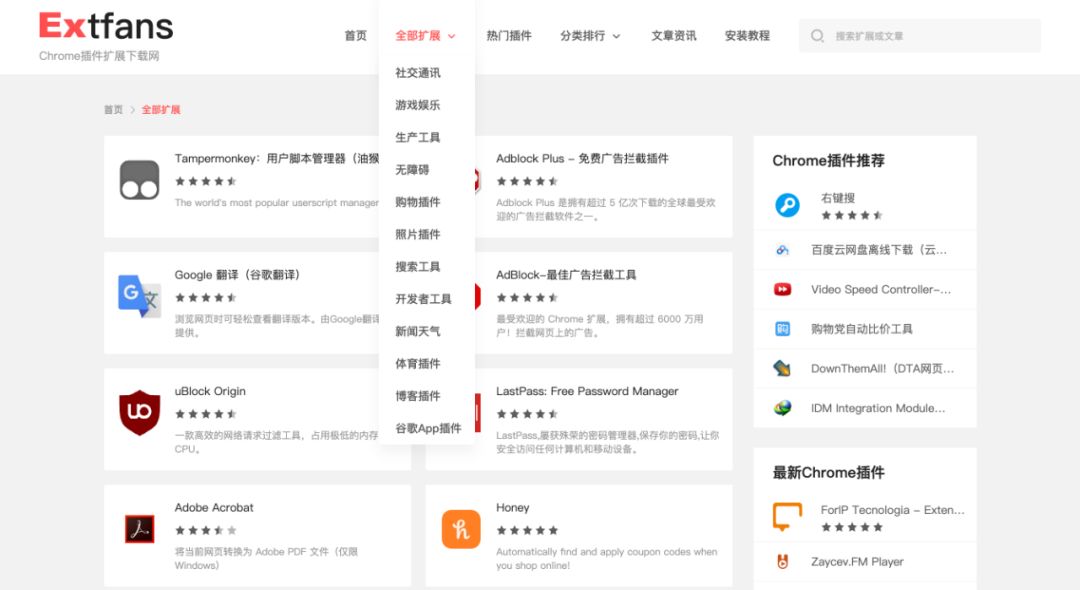Screen dimensions: 1080x590
Task: Open the uBlock Origin title link
Action: coord(210,391)
